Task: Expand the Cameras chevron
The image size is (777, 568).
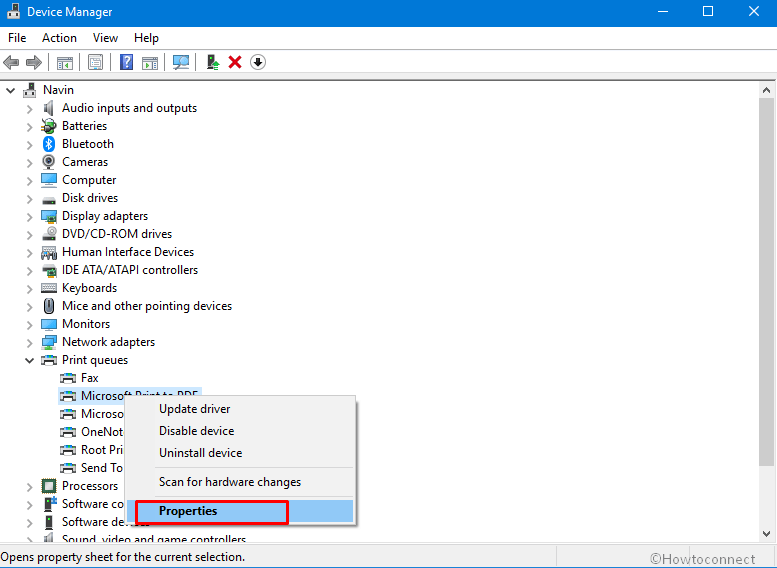Action: click(x=30, y=163)
